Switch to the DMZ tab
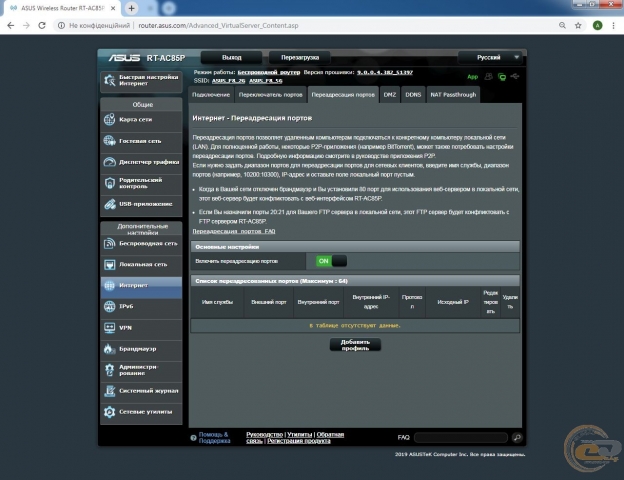624x480 pixels. pyautogui.click(x=390, y=94)
